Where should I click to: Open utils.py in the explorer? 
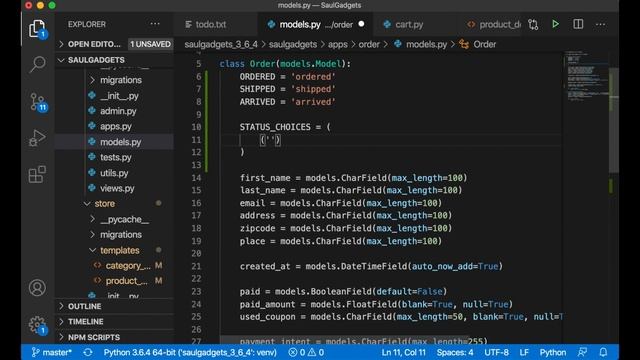coord(114,173)
